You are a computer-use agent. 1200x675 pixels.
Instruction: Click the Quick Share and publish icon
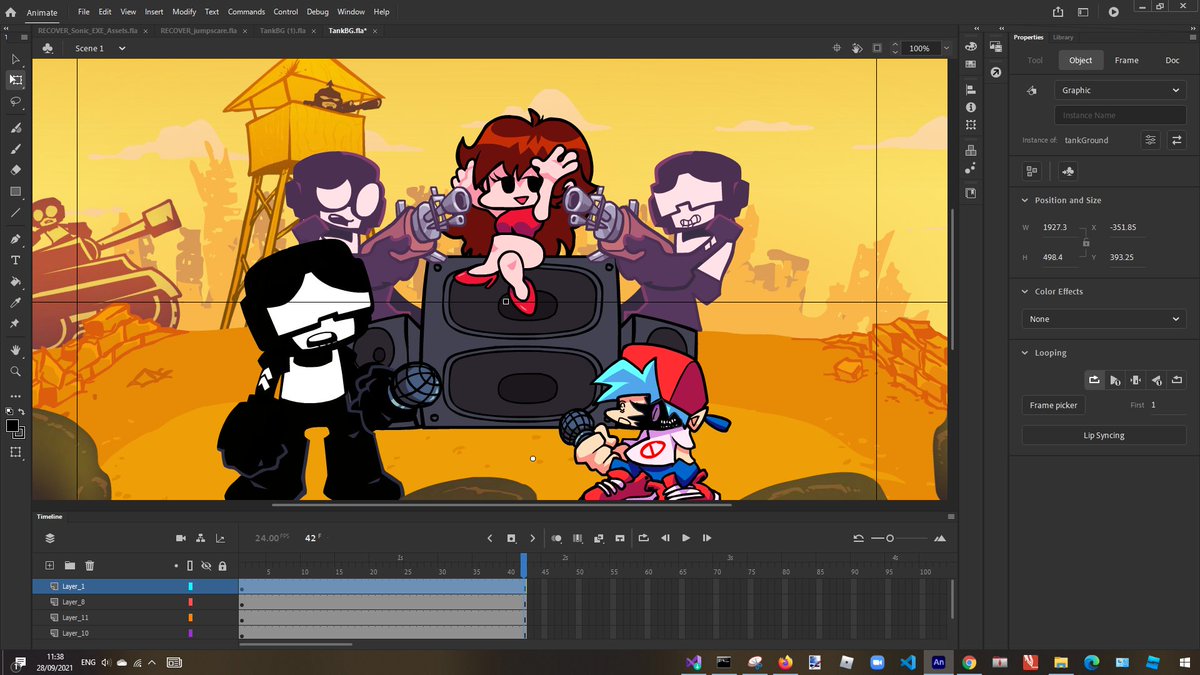[x=1058, y=12]
